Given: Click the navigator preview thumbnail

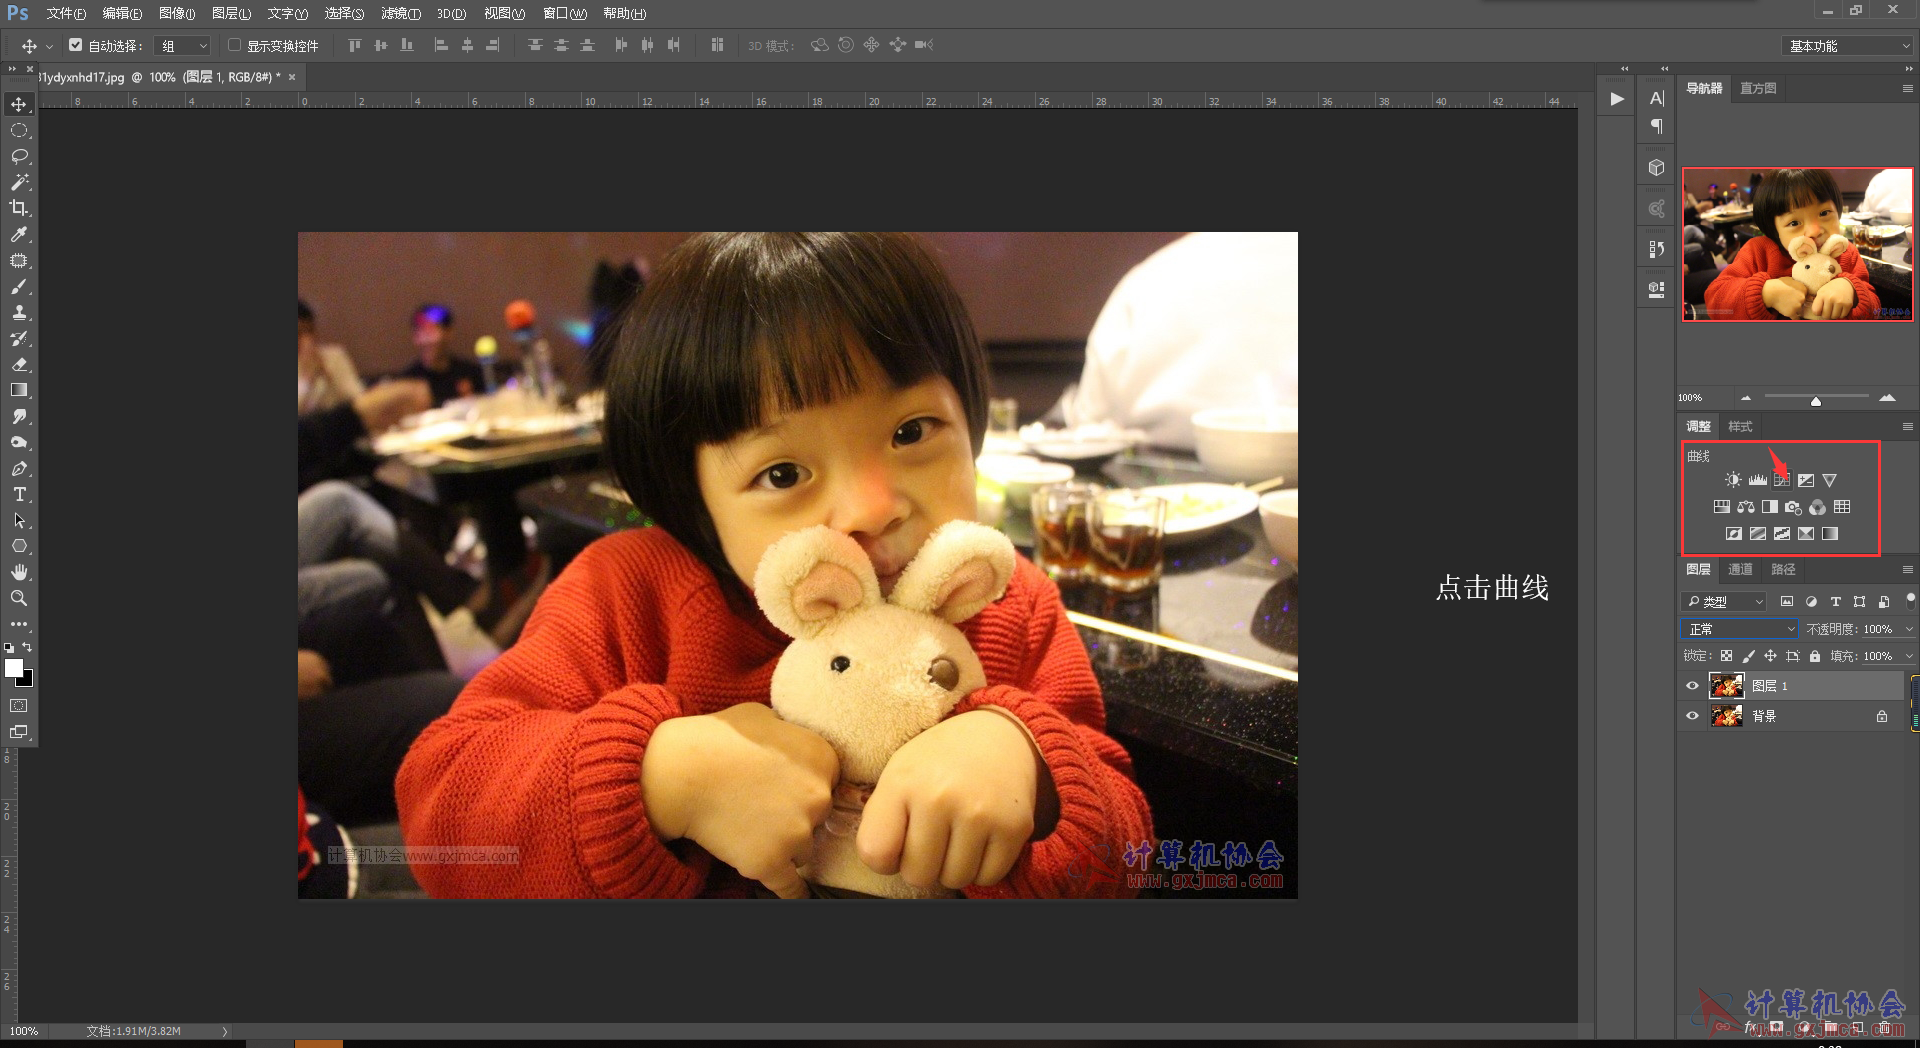Looking at the screenshot, I should pyautogui.click(x=1797, y=244).
